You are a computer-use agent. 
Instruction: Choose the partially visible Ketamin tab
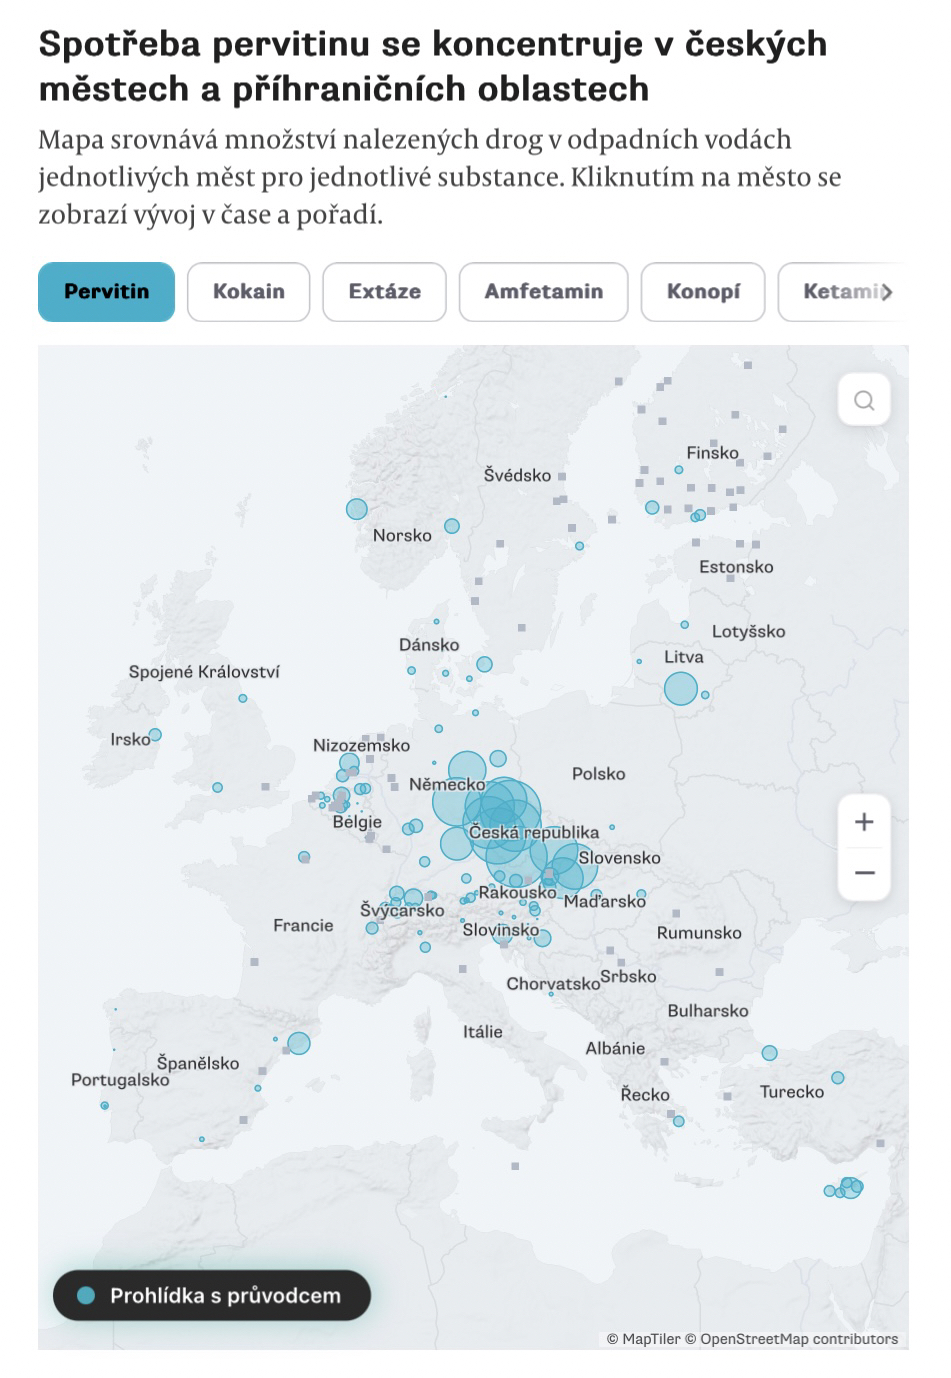click(x=842, y=292)
